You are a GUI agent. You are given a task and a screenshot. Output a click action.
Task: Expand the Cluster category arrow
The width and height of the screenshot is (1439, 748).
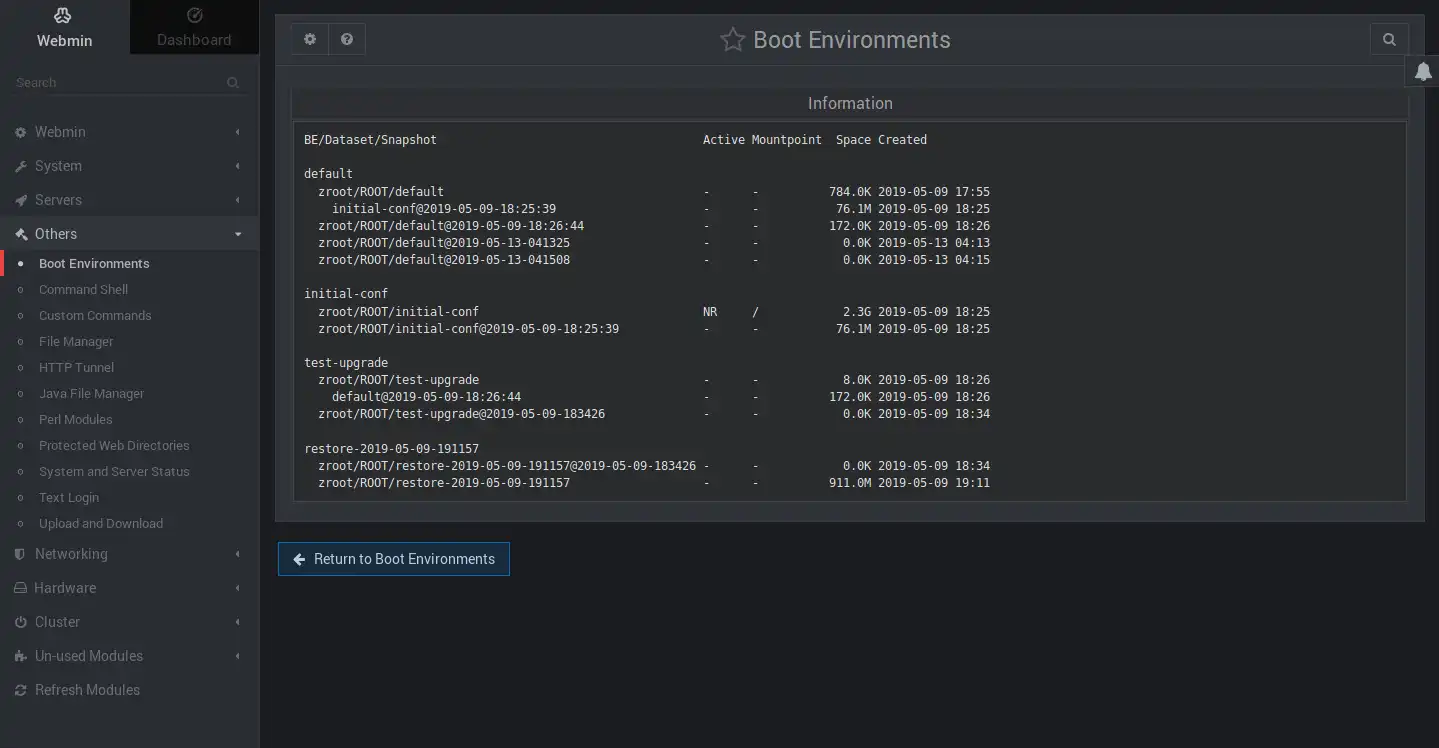[238, 622]
